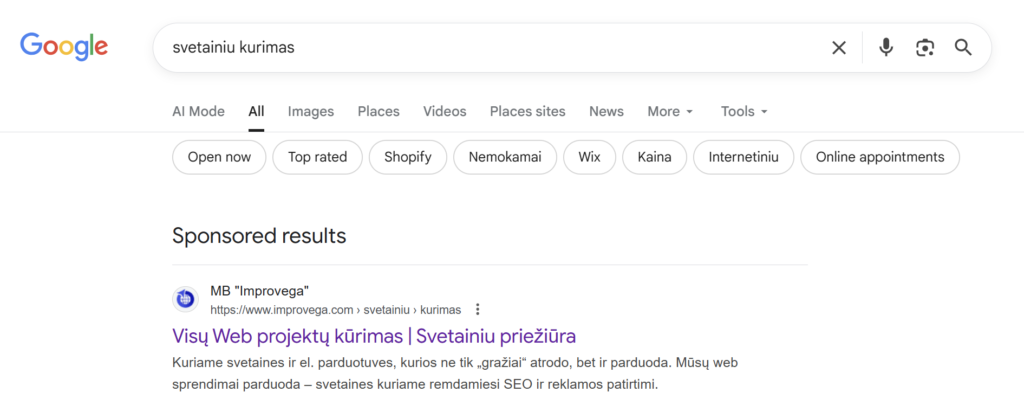Image resolution: width=1024 pixels, height=418 pixels.
Task: Open three-dot menu beside Improvega URL
Action: click(x=478, y=310)
